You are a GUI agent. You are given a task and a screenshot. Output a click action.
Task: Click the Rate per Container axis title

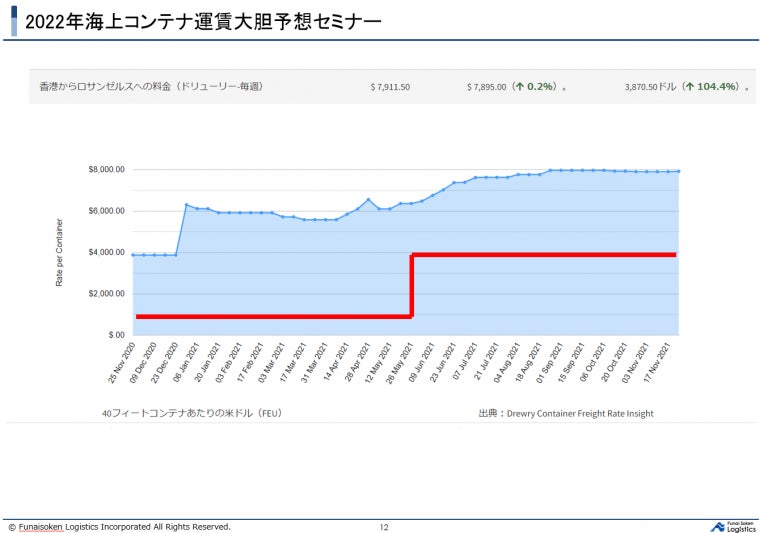pos(59,252)
